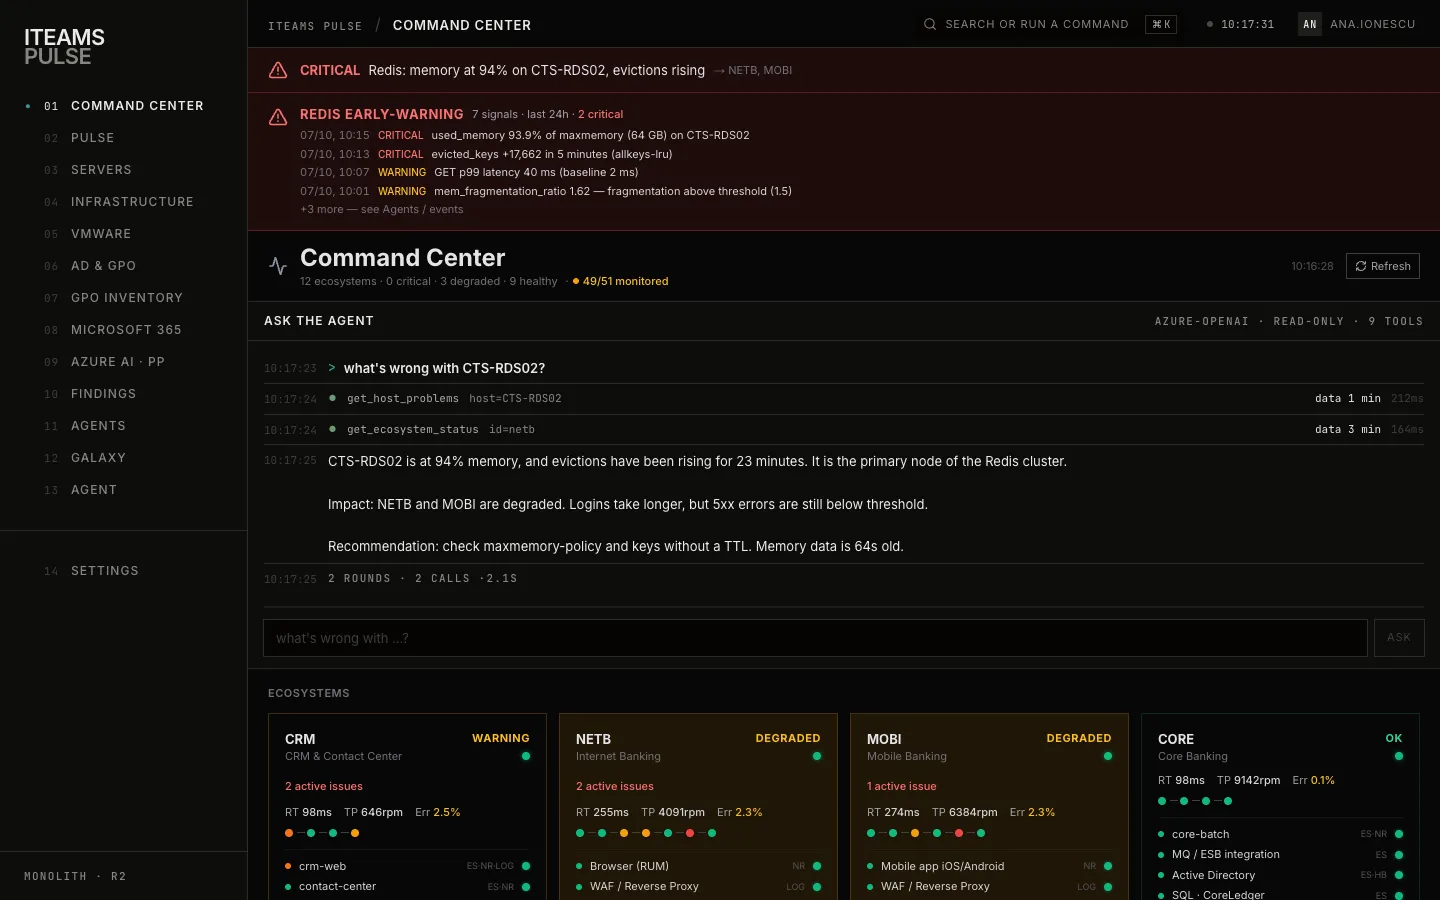1440x900 pixels.
Task: Open the NETB ecosystem card title
Action: tap(593, 739)
